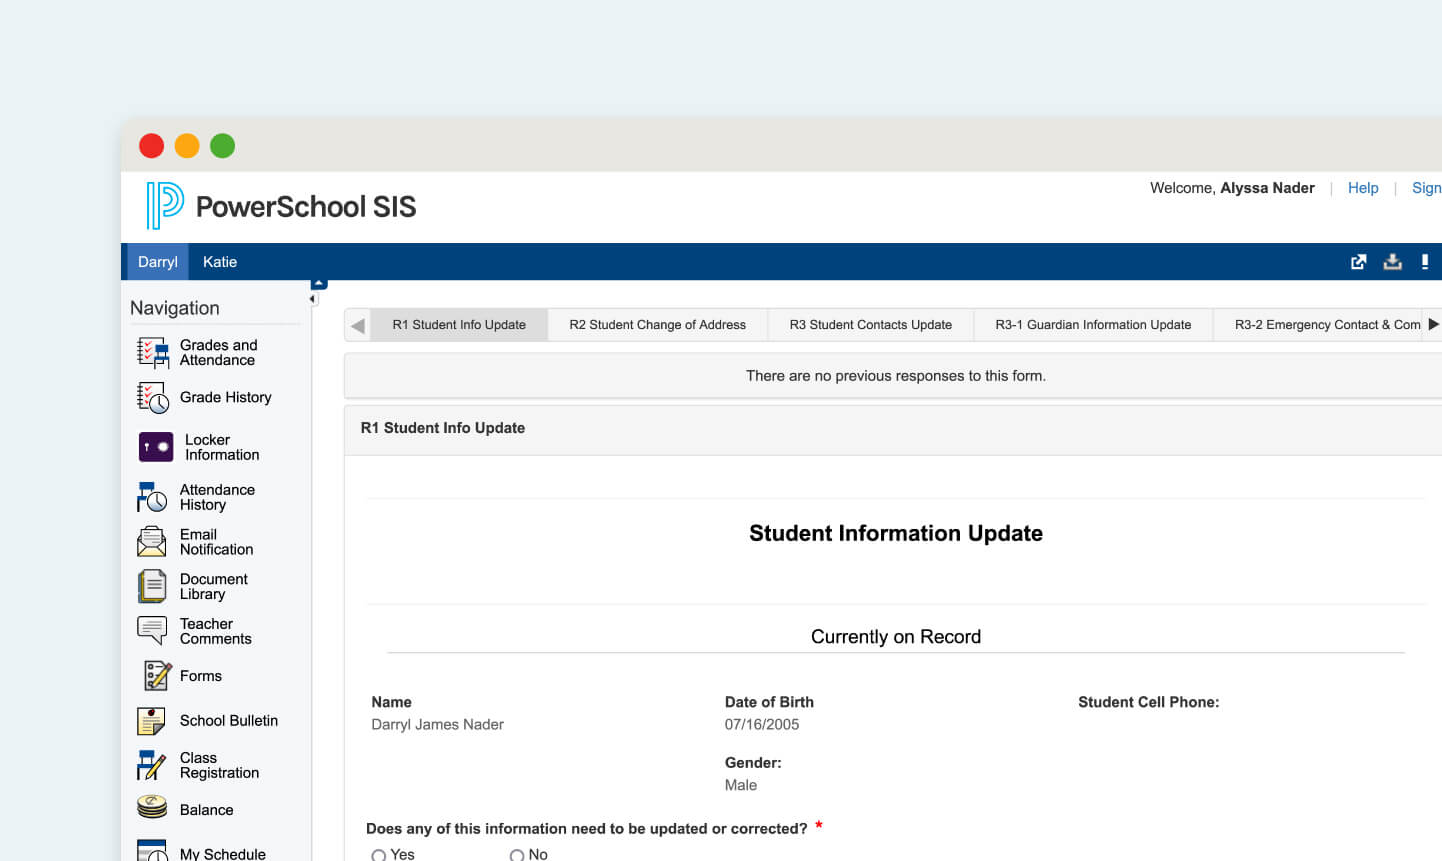Open Locker Information icon

[x=156, y=447]
